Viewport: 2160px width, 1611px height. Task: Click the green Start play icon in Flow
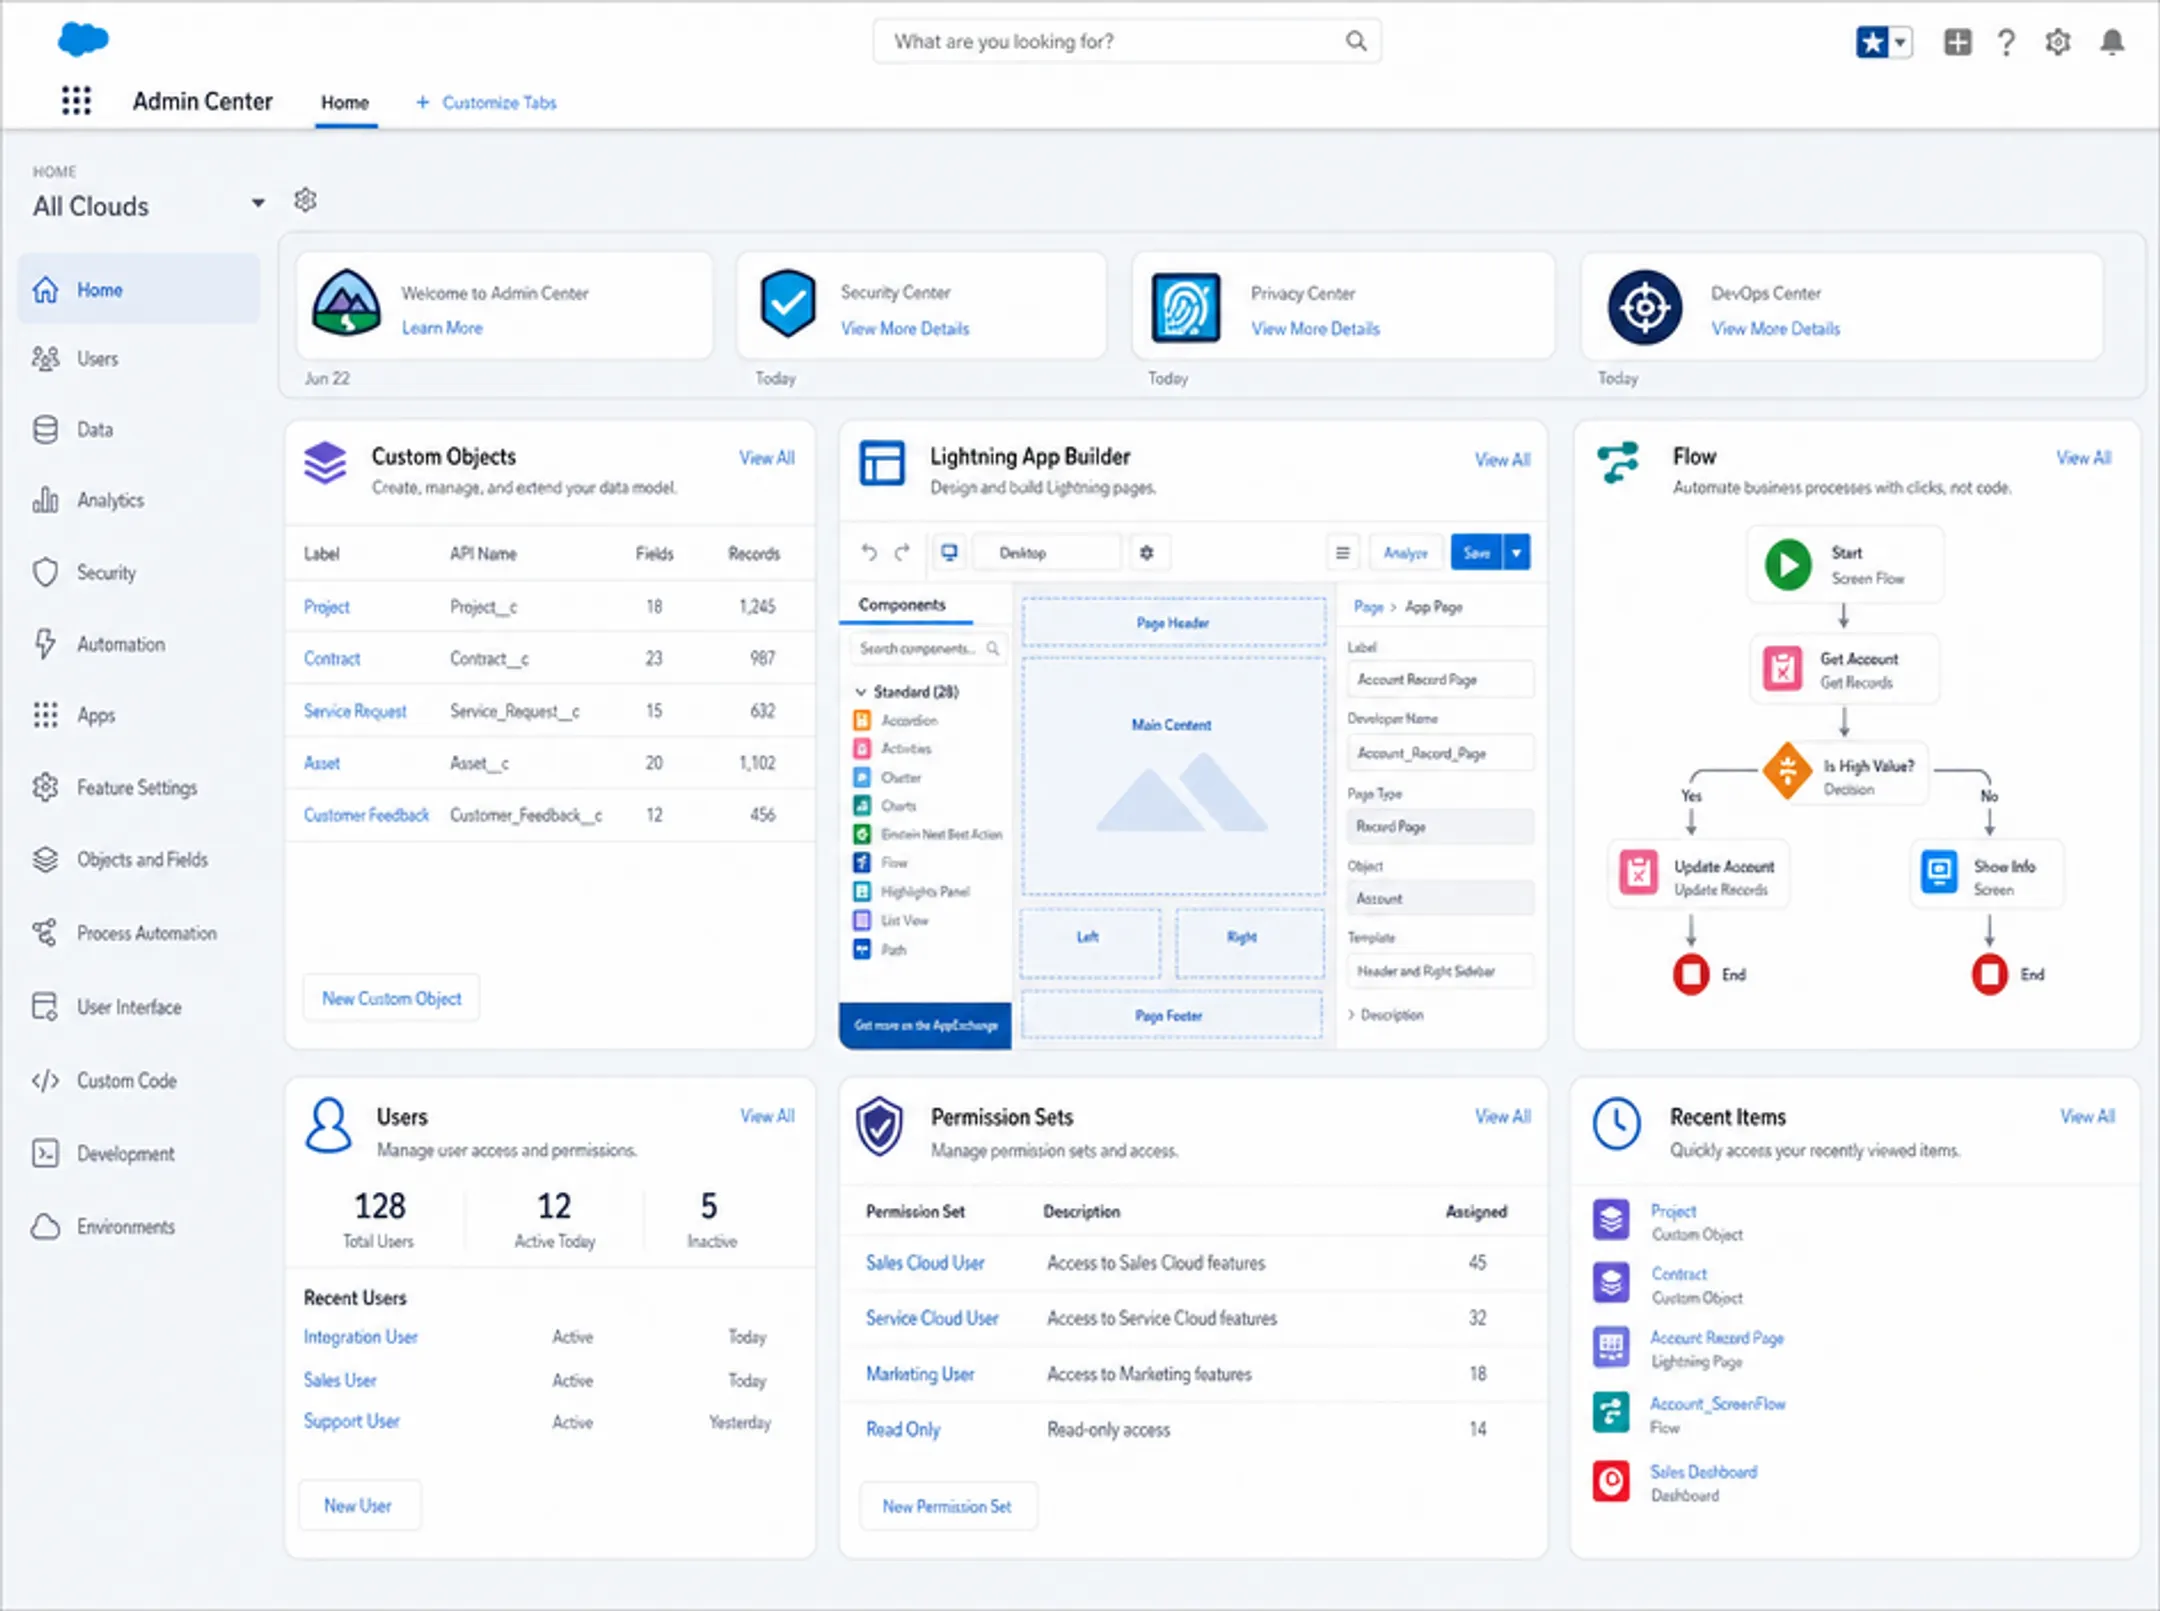click(1788, 565)
